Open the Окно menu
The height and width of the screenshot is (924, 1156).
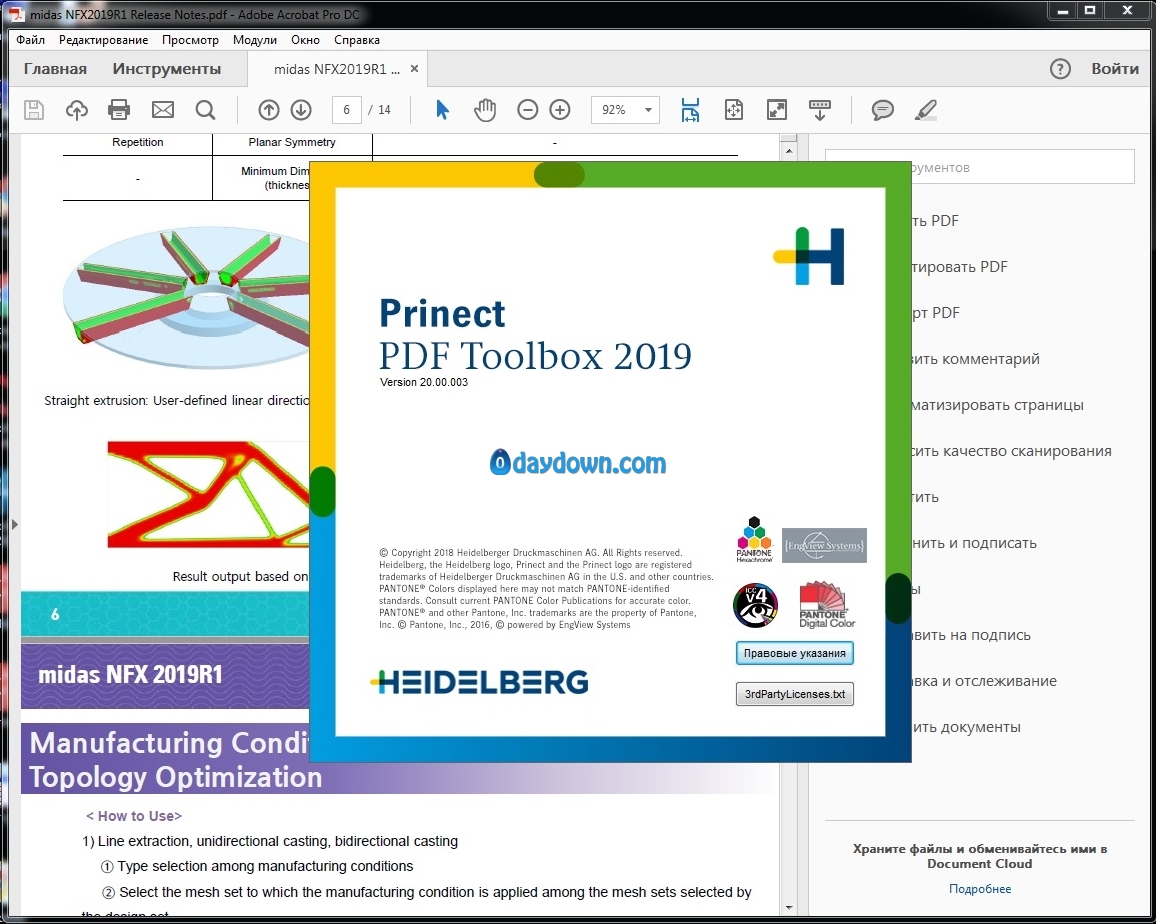[305, 40]
